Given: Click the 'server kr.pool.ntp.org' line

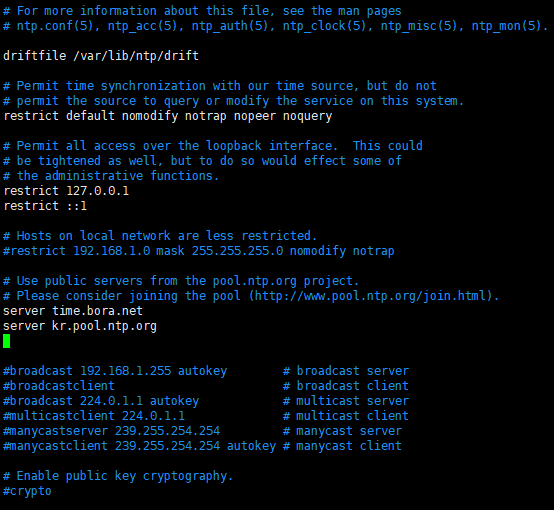Looking at the screenshot, I should pyautogui.click(x=80, y=326).
